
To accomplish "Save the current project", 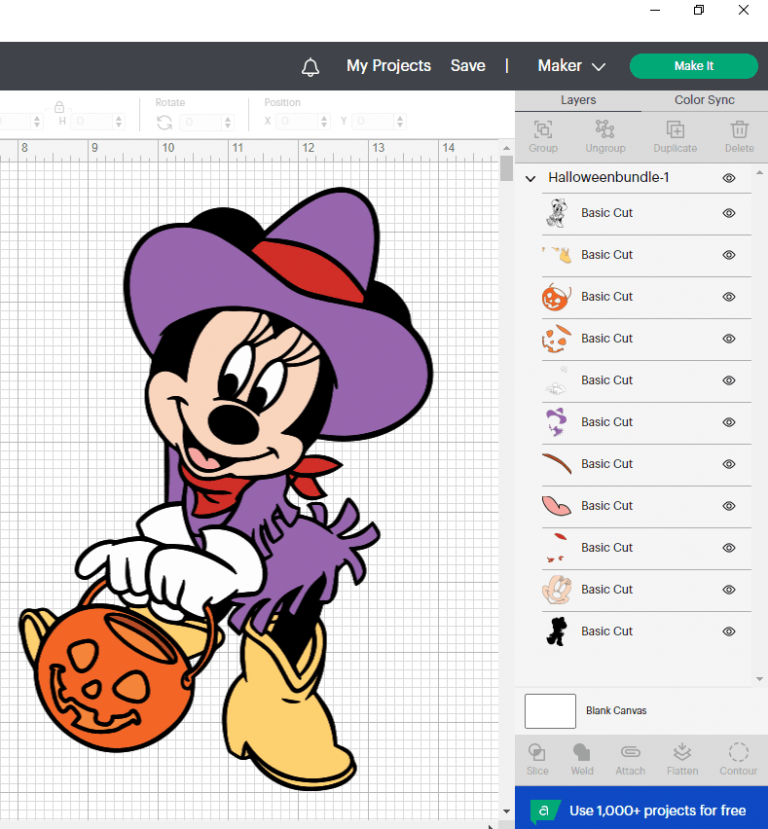I will [x=468, y=66].
